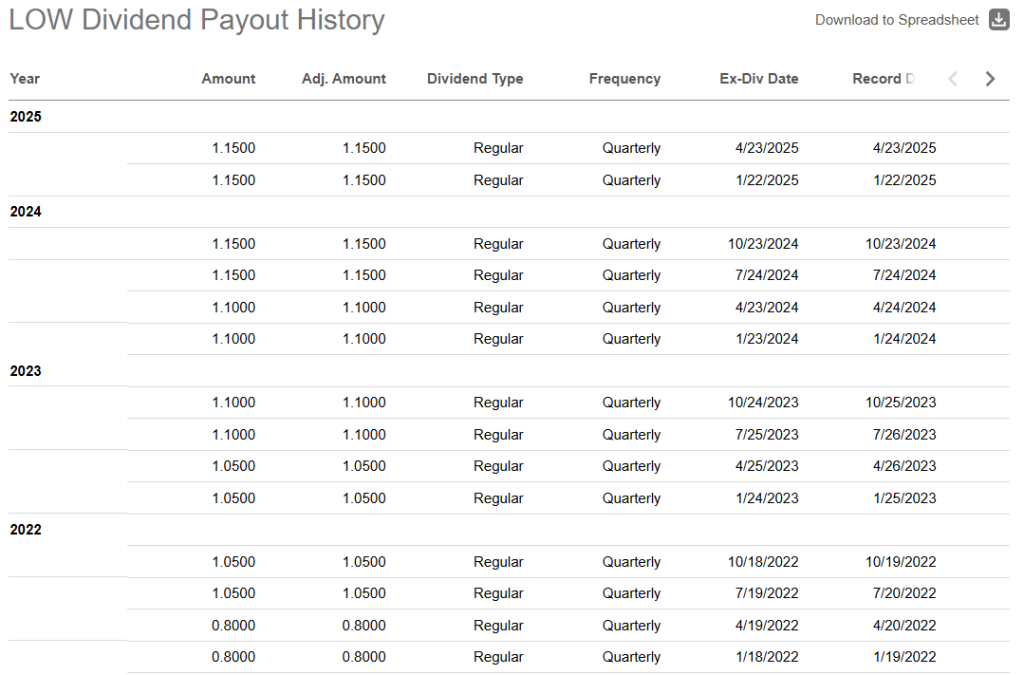The image size is (1024, 675).
Task: Click the Amount column header
Action: pos(228,79)
